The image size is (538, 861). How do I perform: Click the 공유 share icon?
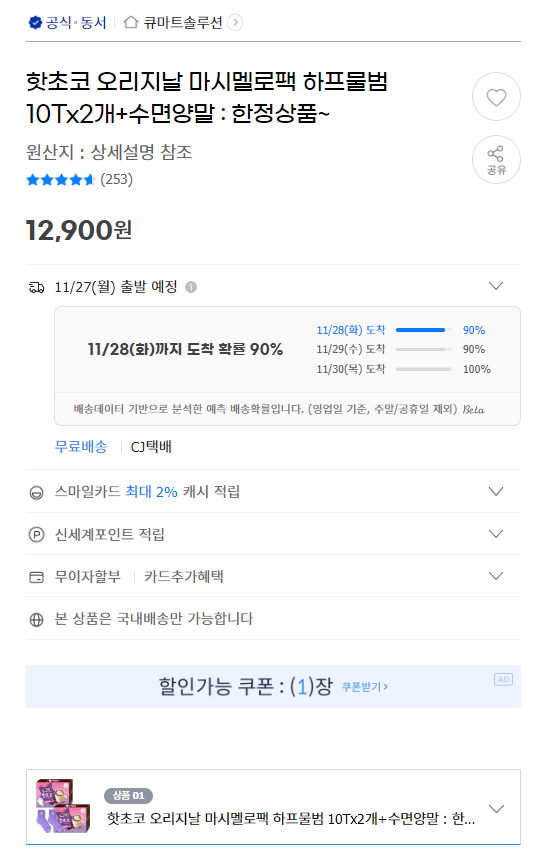(496, 159)
